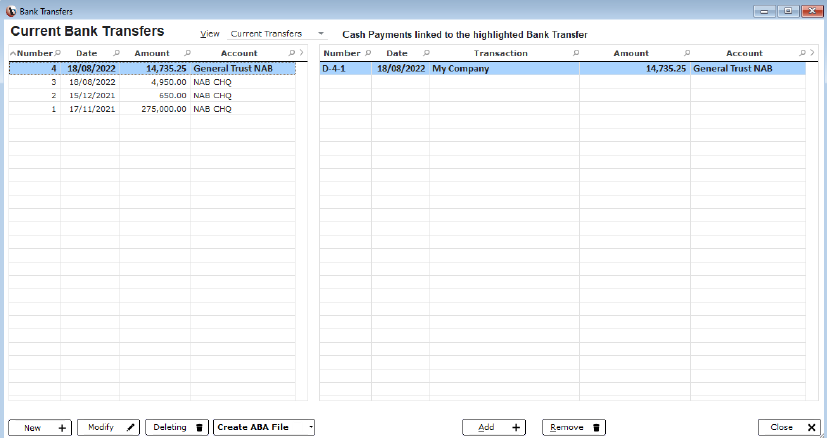Open the Create ABA File dropdown arrow
The width and height of the screenshot is (827, 438).
tap(311, 427)
